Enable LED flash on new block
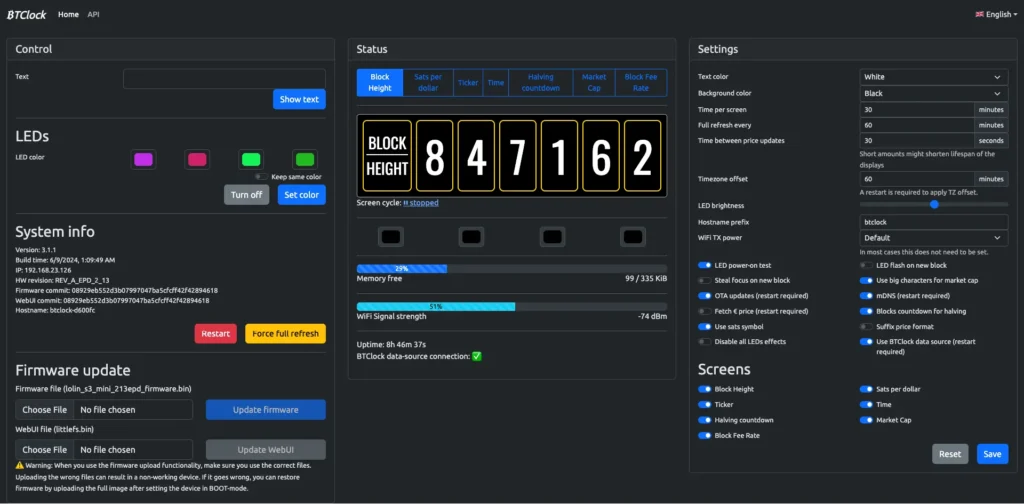Screen dimensions: 1024x504 (866, 265)
